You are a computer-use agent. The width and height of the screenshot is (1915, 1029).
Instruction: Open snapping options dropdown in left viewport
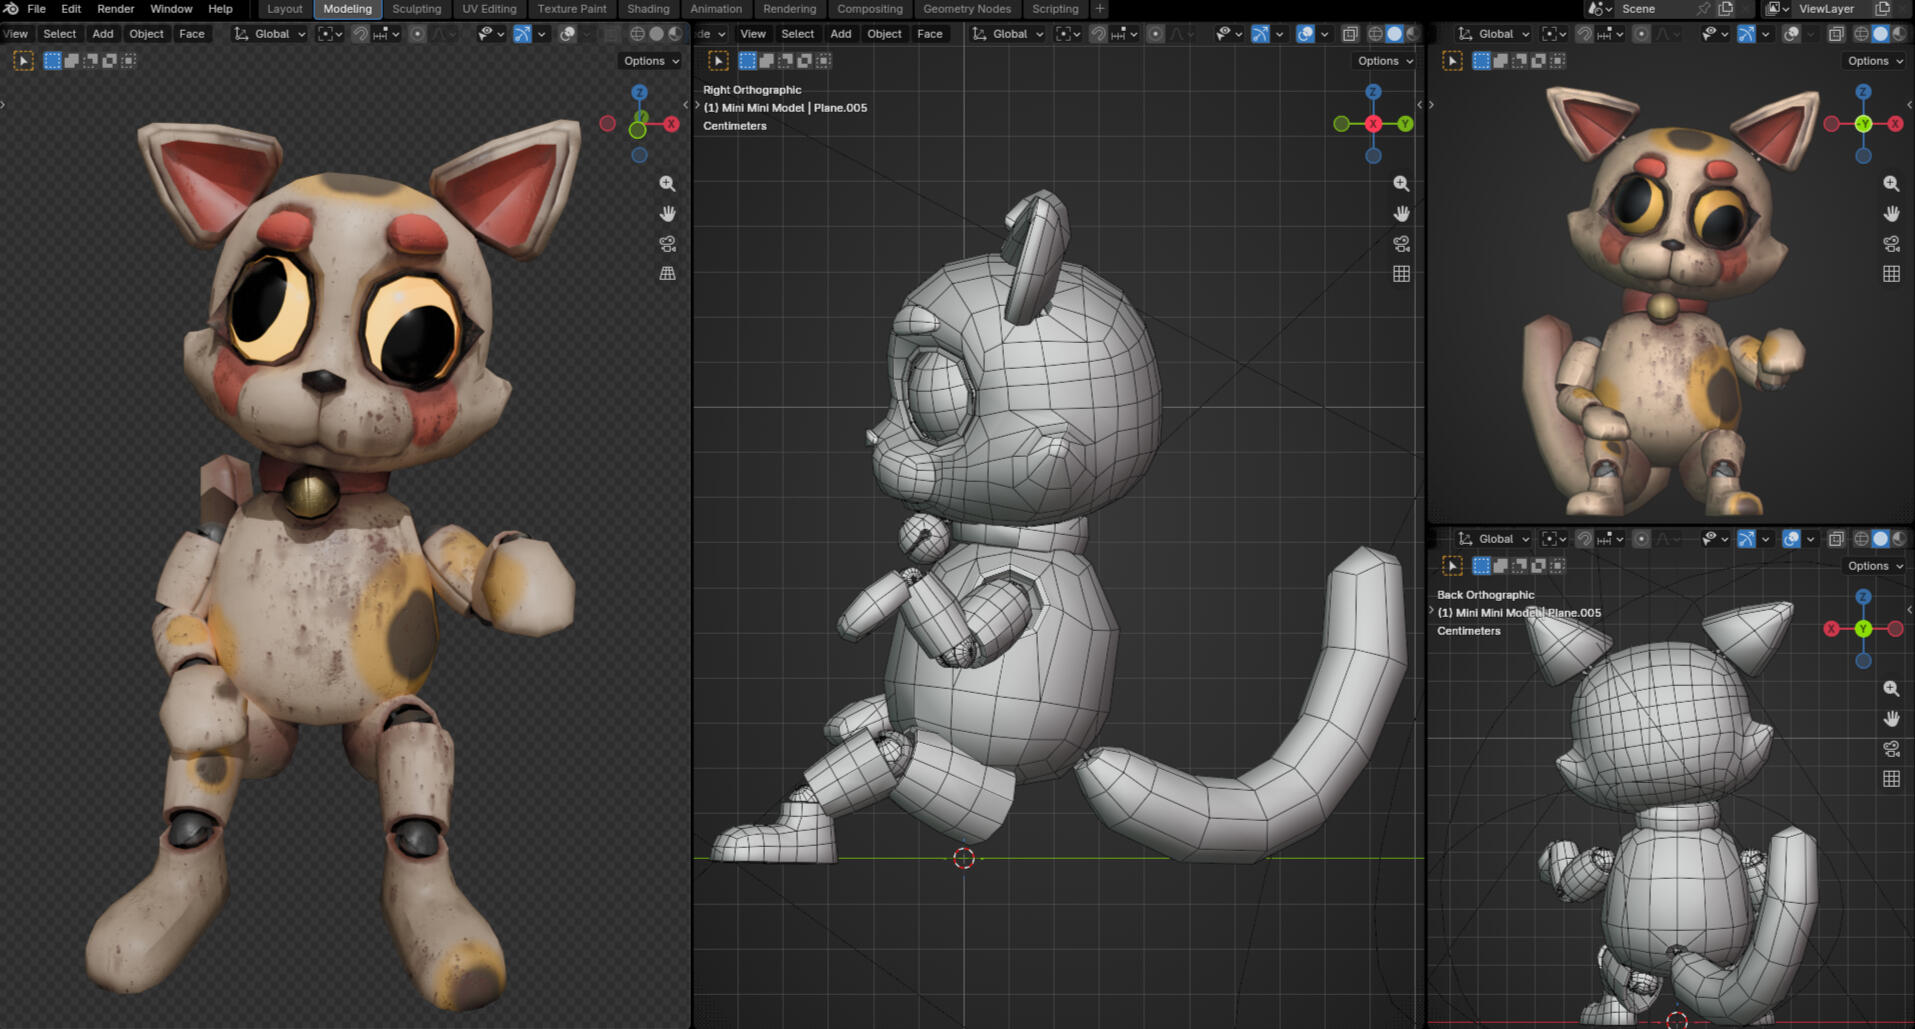(x=386, y=34)
